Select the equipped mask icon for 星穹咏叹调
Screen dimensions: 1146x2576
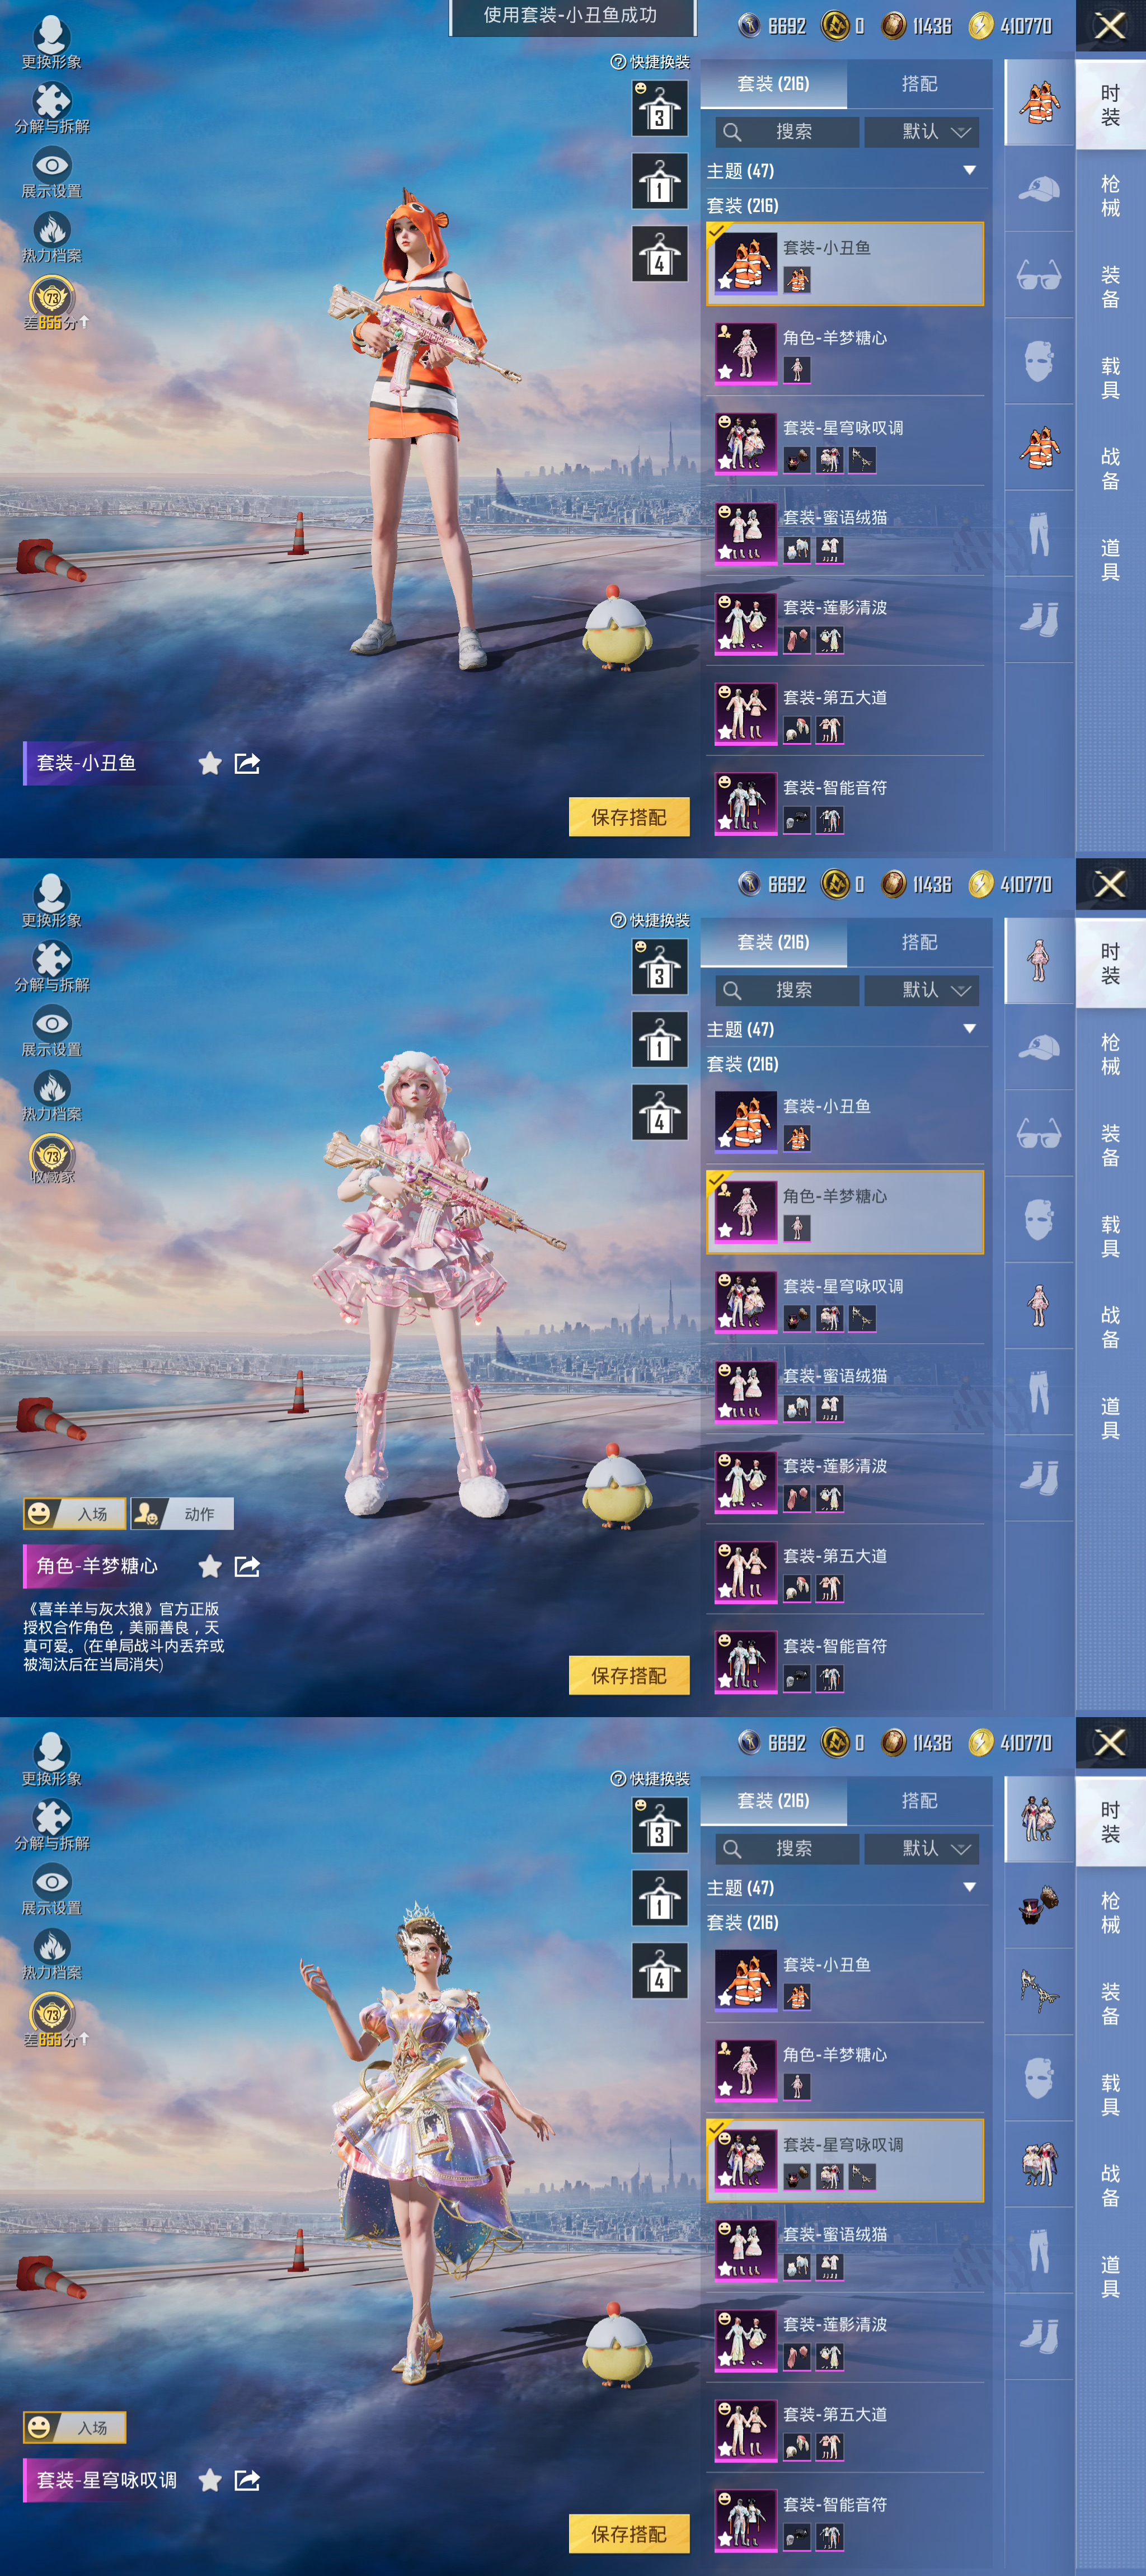click(x=1039, y=1991)
